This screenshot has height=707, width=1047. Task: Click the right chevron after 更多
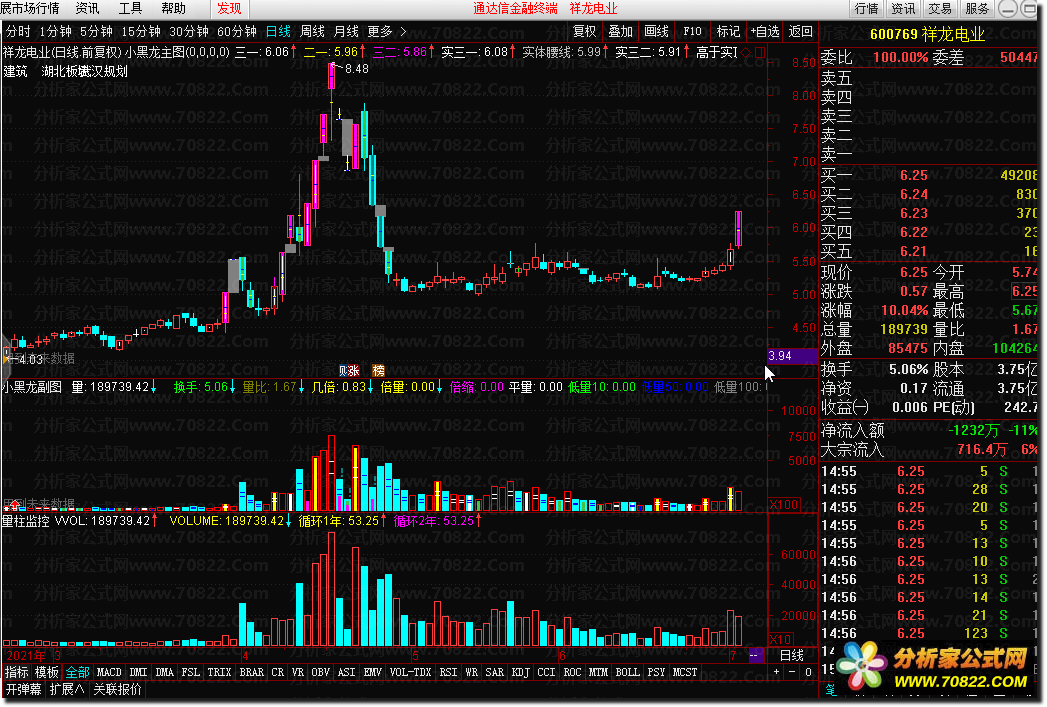click(x=403, y=31)
